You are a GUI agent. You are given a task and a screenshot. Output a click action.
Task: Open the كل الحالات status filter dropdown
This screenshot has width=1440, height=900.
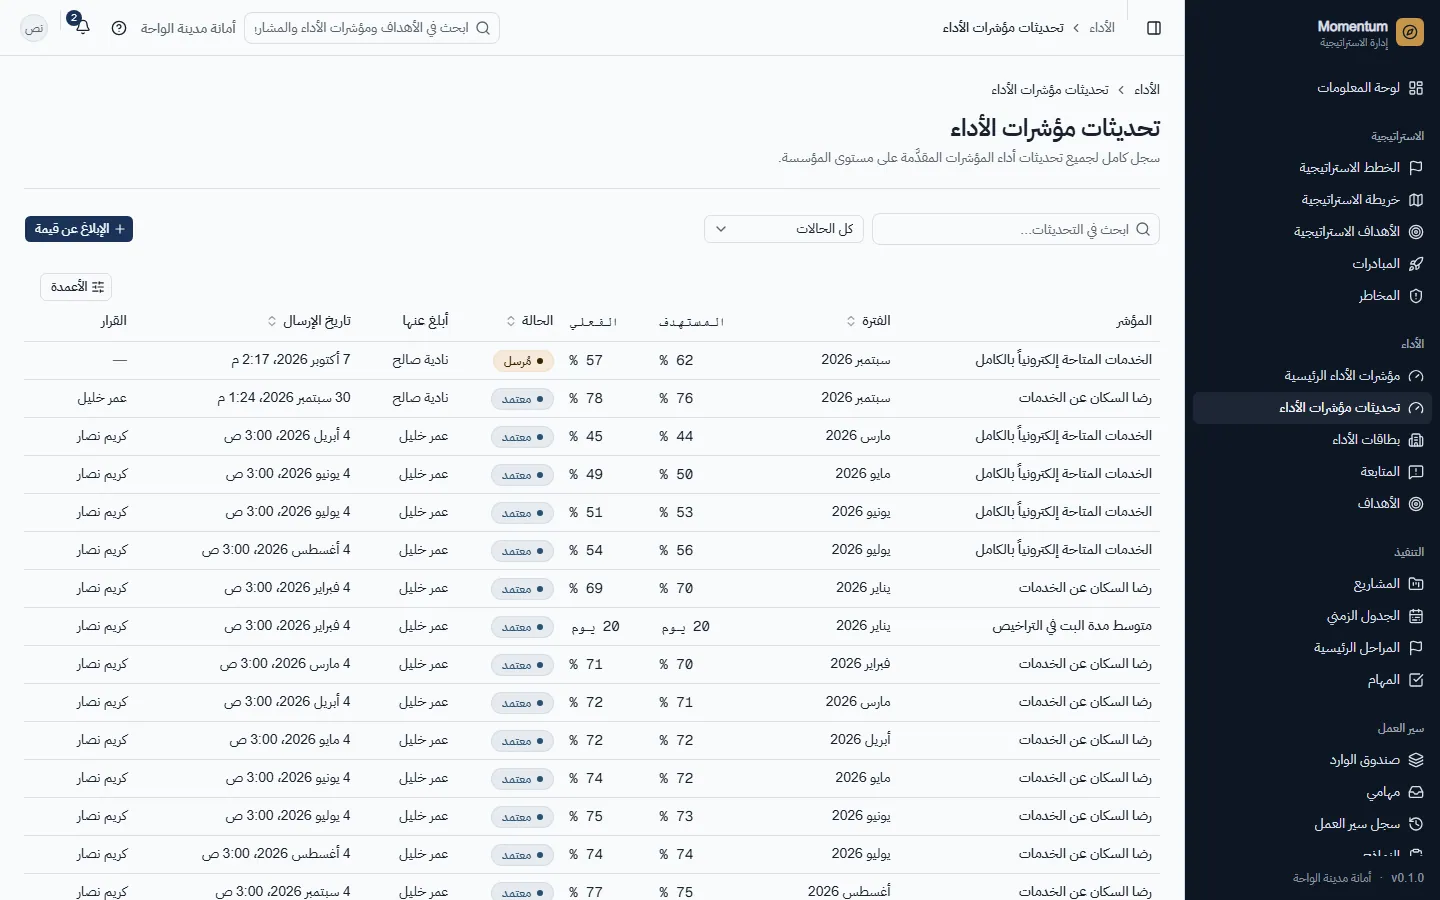click(x=784, y=229)
